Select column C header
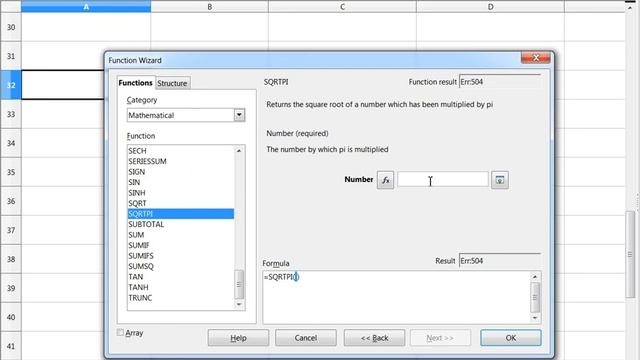The height and width of the screenshot is (360, 640). pyautogui.click(x=342, y=7)
